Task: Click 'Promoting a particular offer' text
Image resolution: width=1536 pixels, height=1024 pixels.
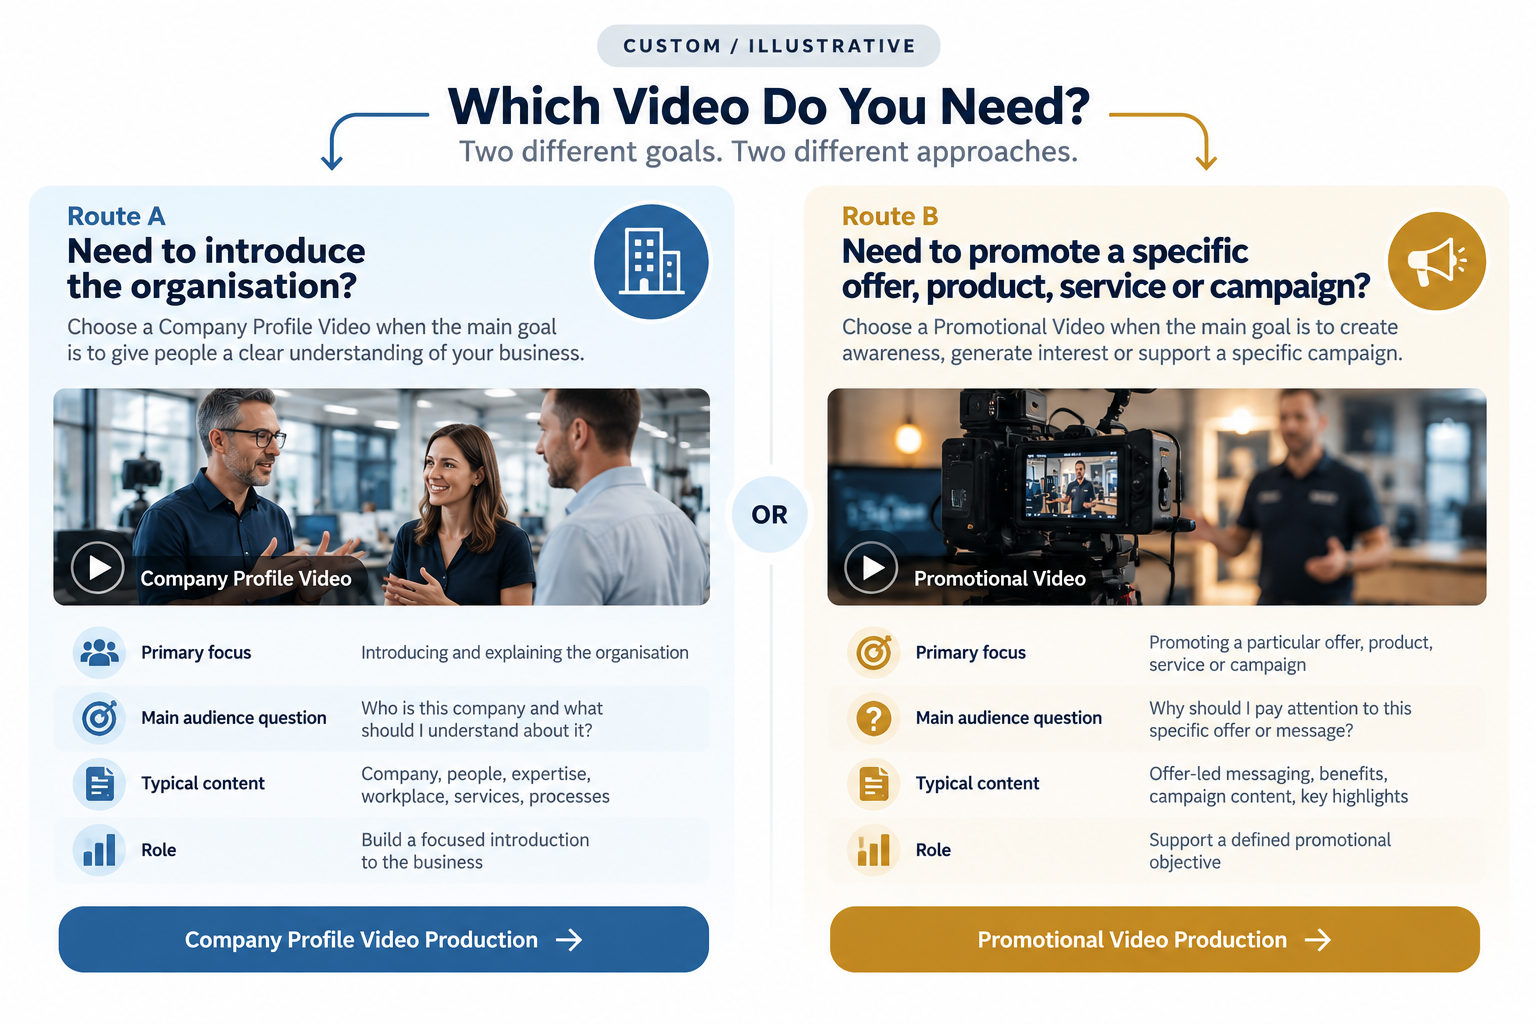Action: click(x=1291, y=654)
